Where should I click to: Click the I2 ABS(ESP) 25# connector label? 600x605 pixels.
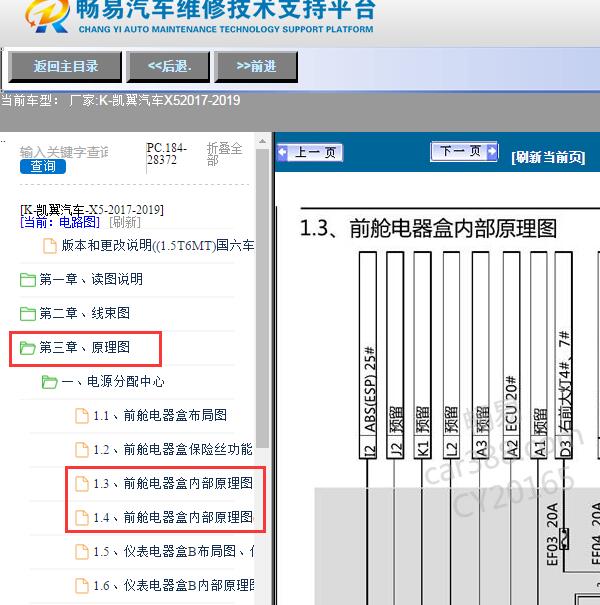tap(368, 355)
